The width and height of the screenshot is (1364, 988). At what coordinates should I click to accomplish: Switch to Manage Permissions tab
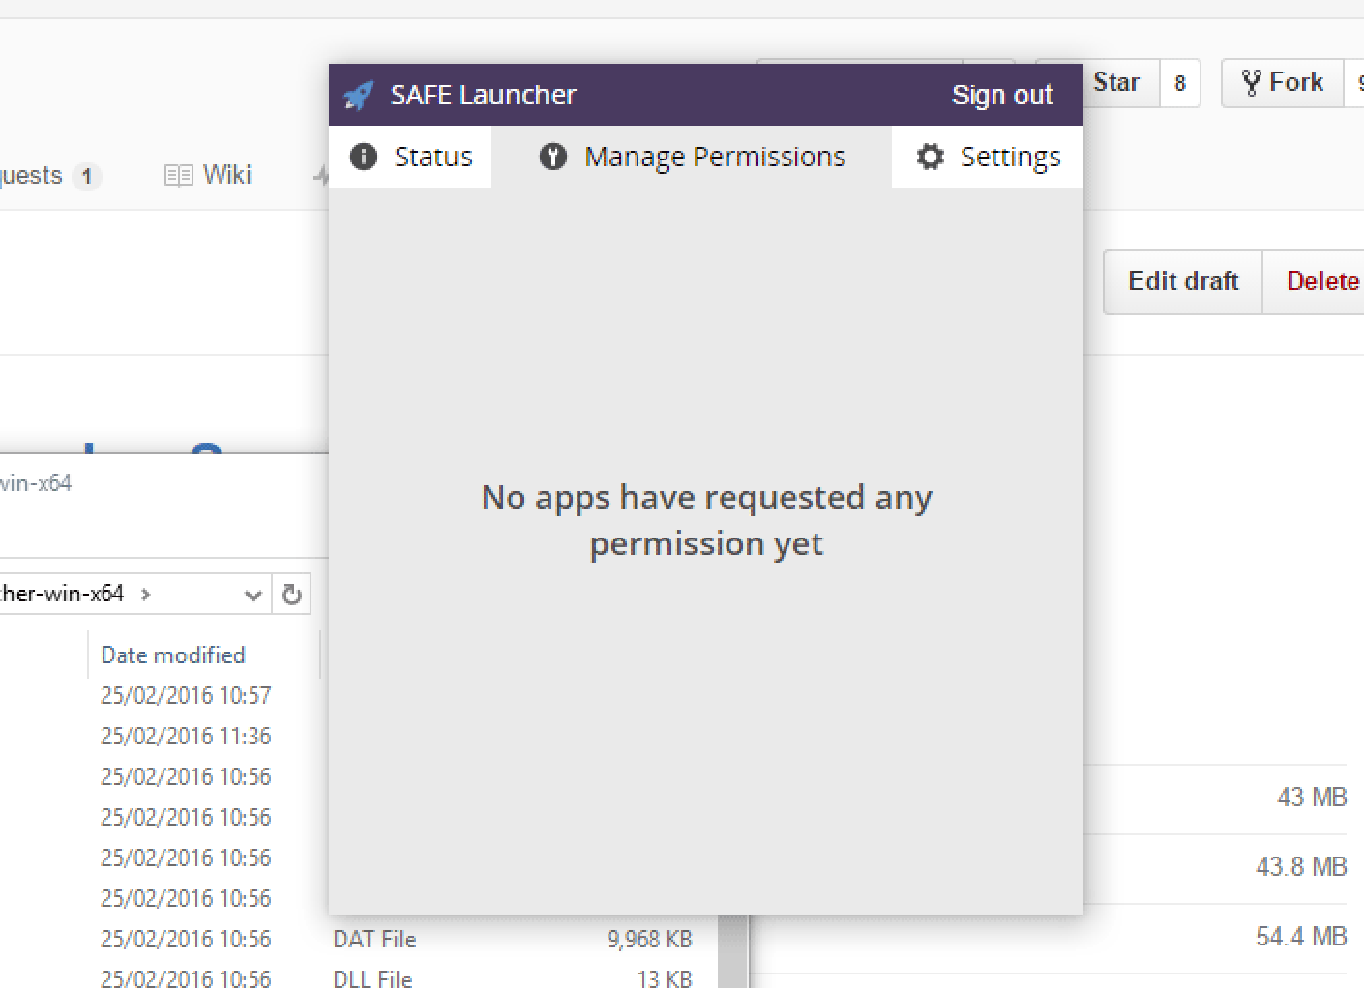coord(692,157)
